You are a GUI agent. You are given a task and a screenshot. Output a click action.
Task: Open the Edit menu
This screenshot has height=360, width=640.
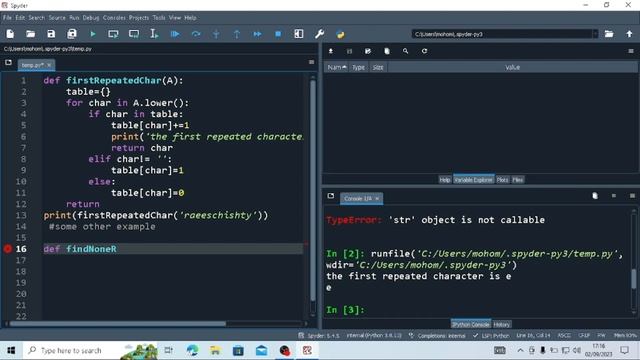click(x=20, y=18)
